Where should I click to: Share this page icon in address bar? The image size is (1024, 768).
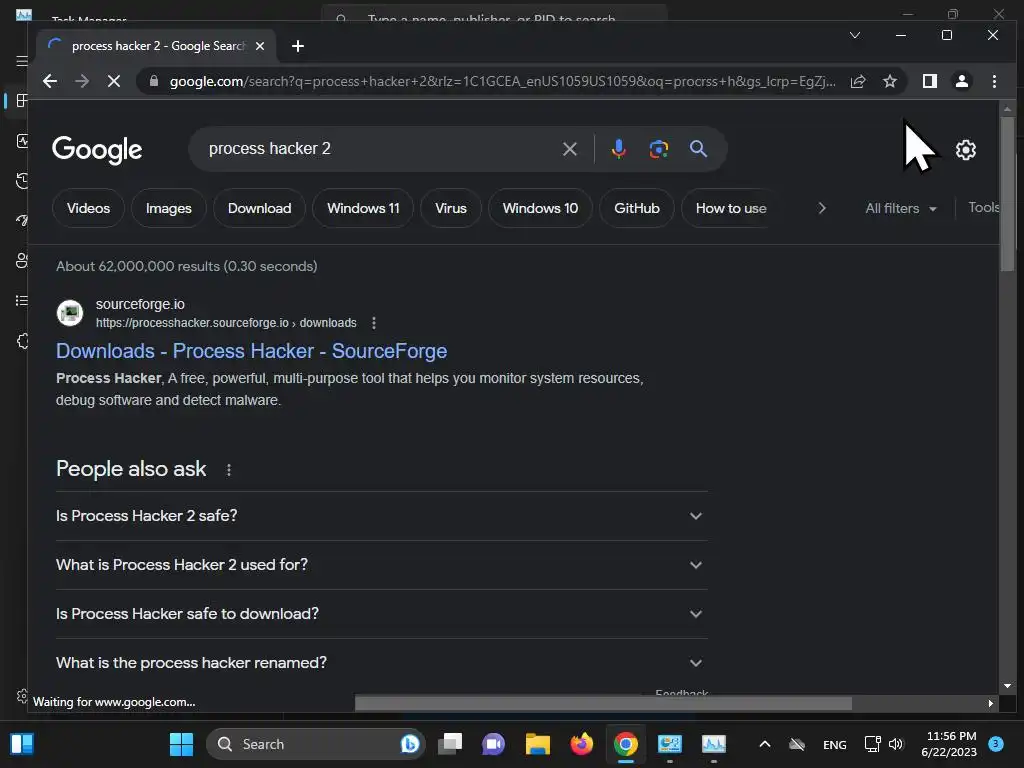pos(857,81)
